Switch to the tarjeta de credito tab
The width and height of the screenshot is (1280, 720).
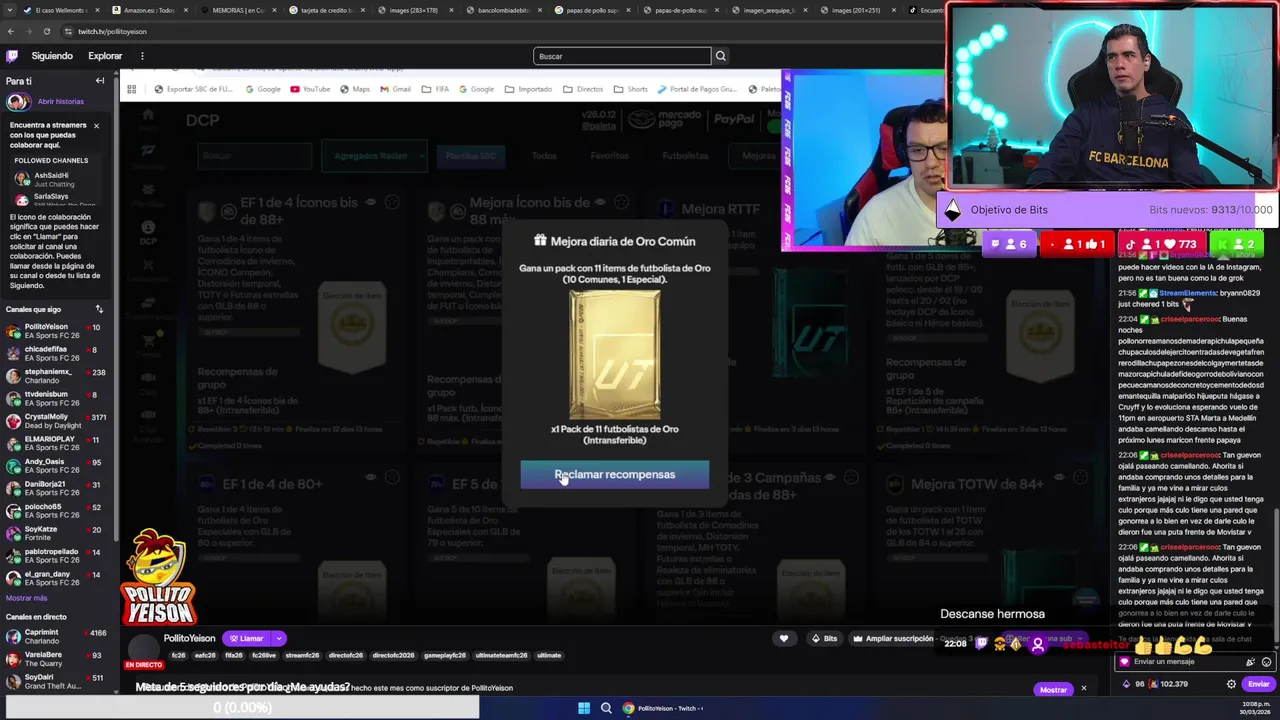coord(325,10)
